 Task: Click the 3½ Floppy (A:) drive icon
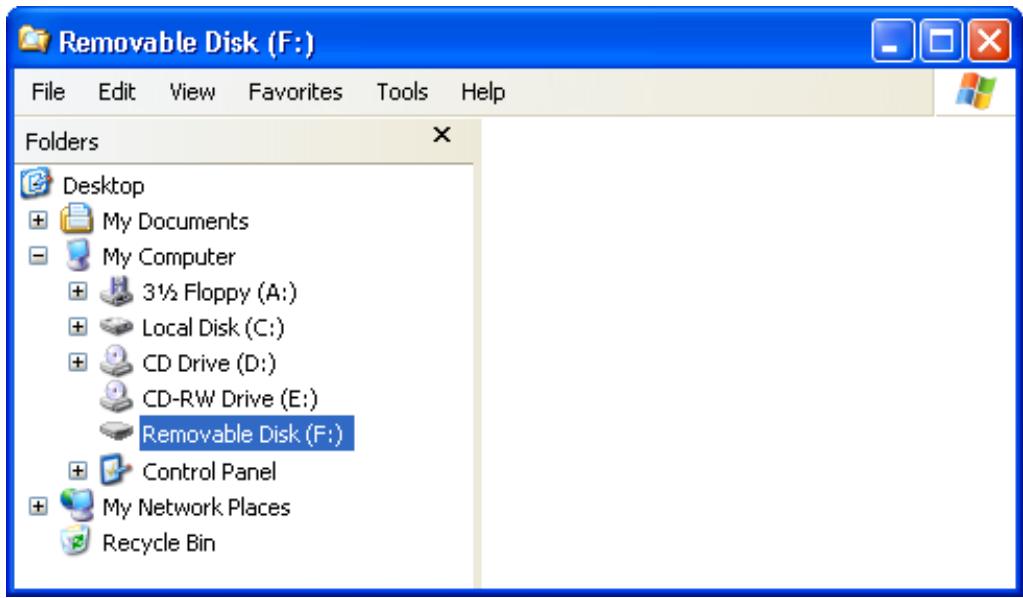point(118,292)
